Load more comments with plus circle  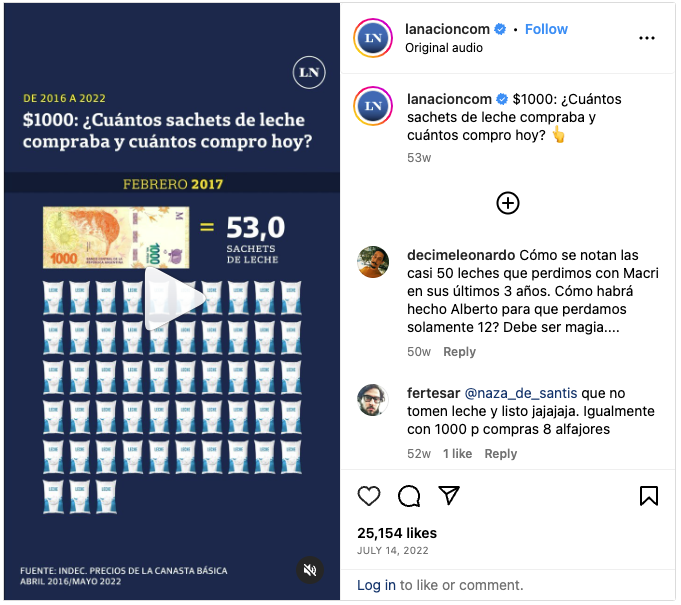508,203
